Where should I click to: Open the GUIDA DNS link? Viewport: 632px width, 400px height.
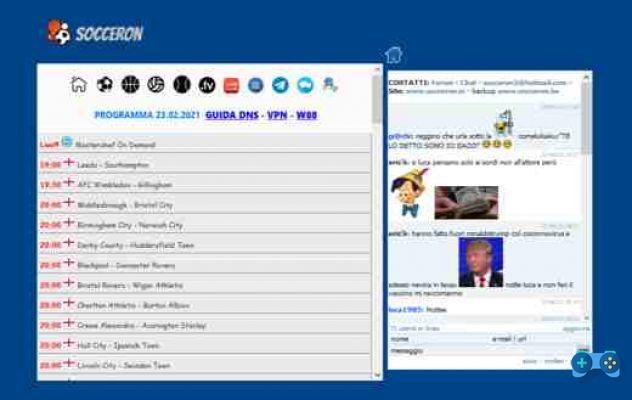[232, 115]
